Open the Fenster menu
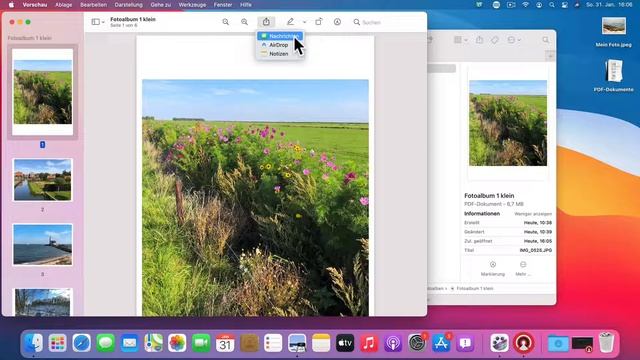Image resolution: width=640 pixels, height=360 pixels. click(x=223, y=5)
